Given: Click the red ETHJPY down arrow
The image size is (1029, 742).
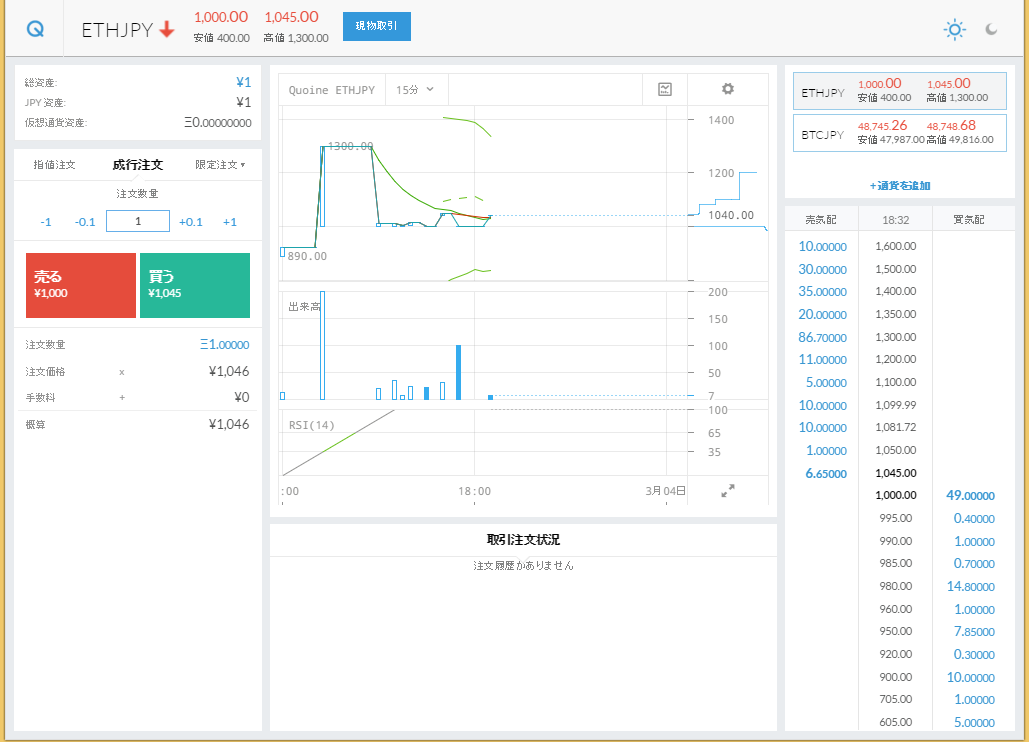Looking at the screenshot, I should (167, 29).
